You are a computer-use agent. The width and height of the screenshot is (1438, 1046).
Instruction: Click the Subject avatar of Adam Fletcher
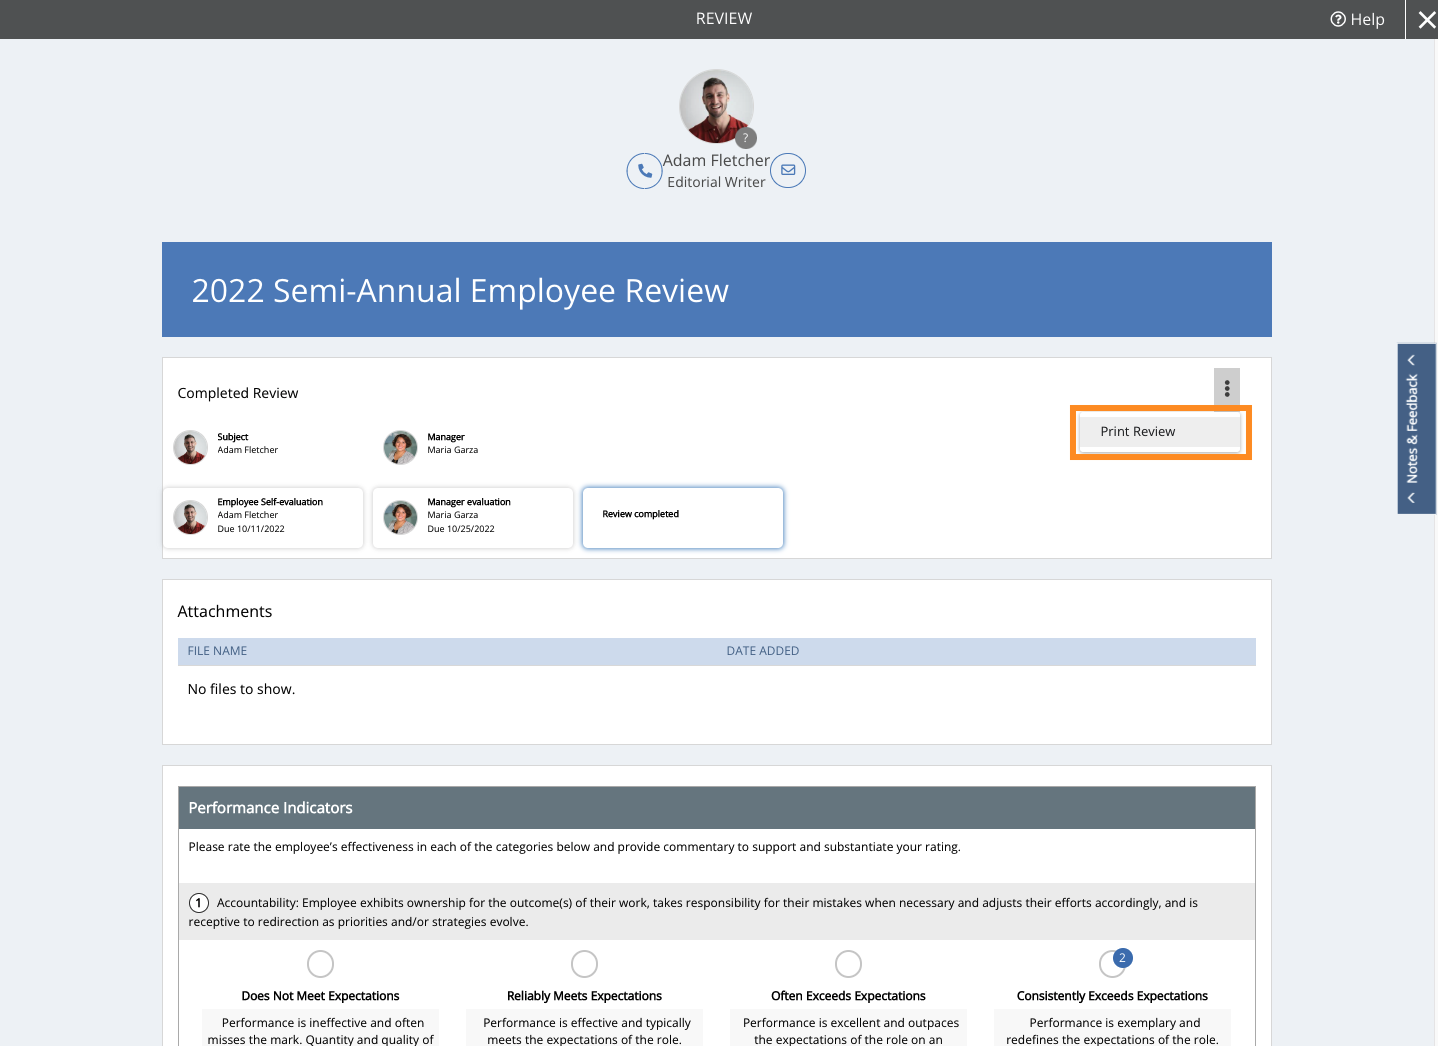pos(191,447)
